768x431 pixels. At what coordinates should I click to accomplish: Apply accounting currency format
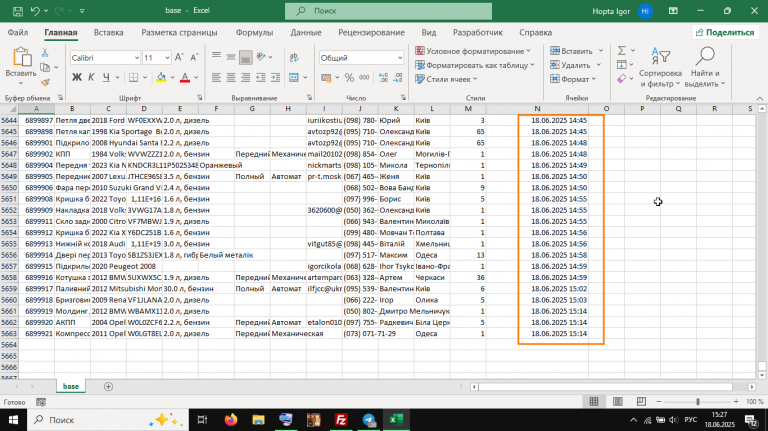(x=326, y=77)
